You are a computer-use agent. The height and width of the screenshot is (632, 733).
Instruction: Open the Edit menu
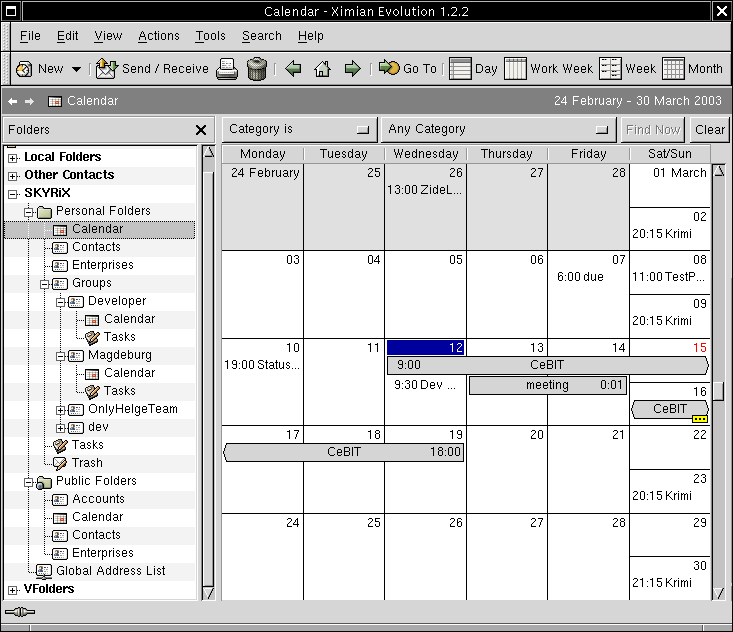pos(67,36)
